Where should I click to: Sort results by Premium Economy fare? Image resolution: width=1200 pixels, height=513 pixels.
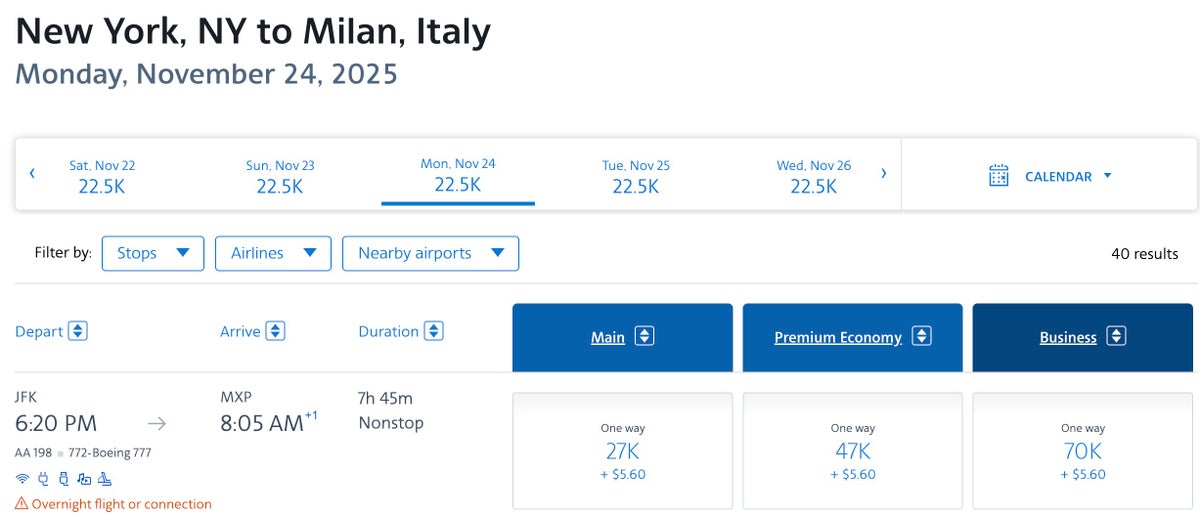[x=853, y=337]
